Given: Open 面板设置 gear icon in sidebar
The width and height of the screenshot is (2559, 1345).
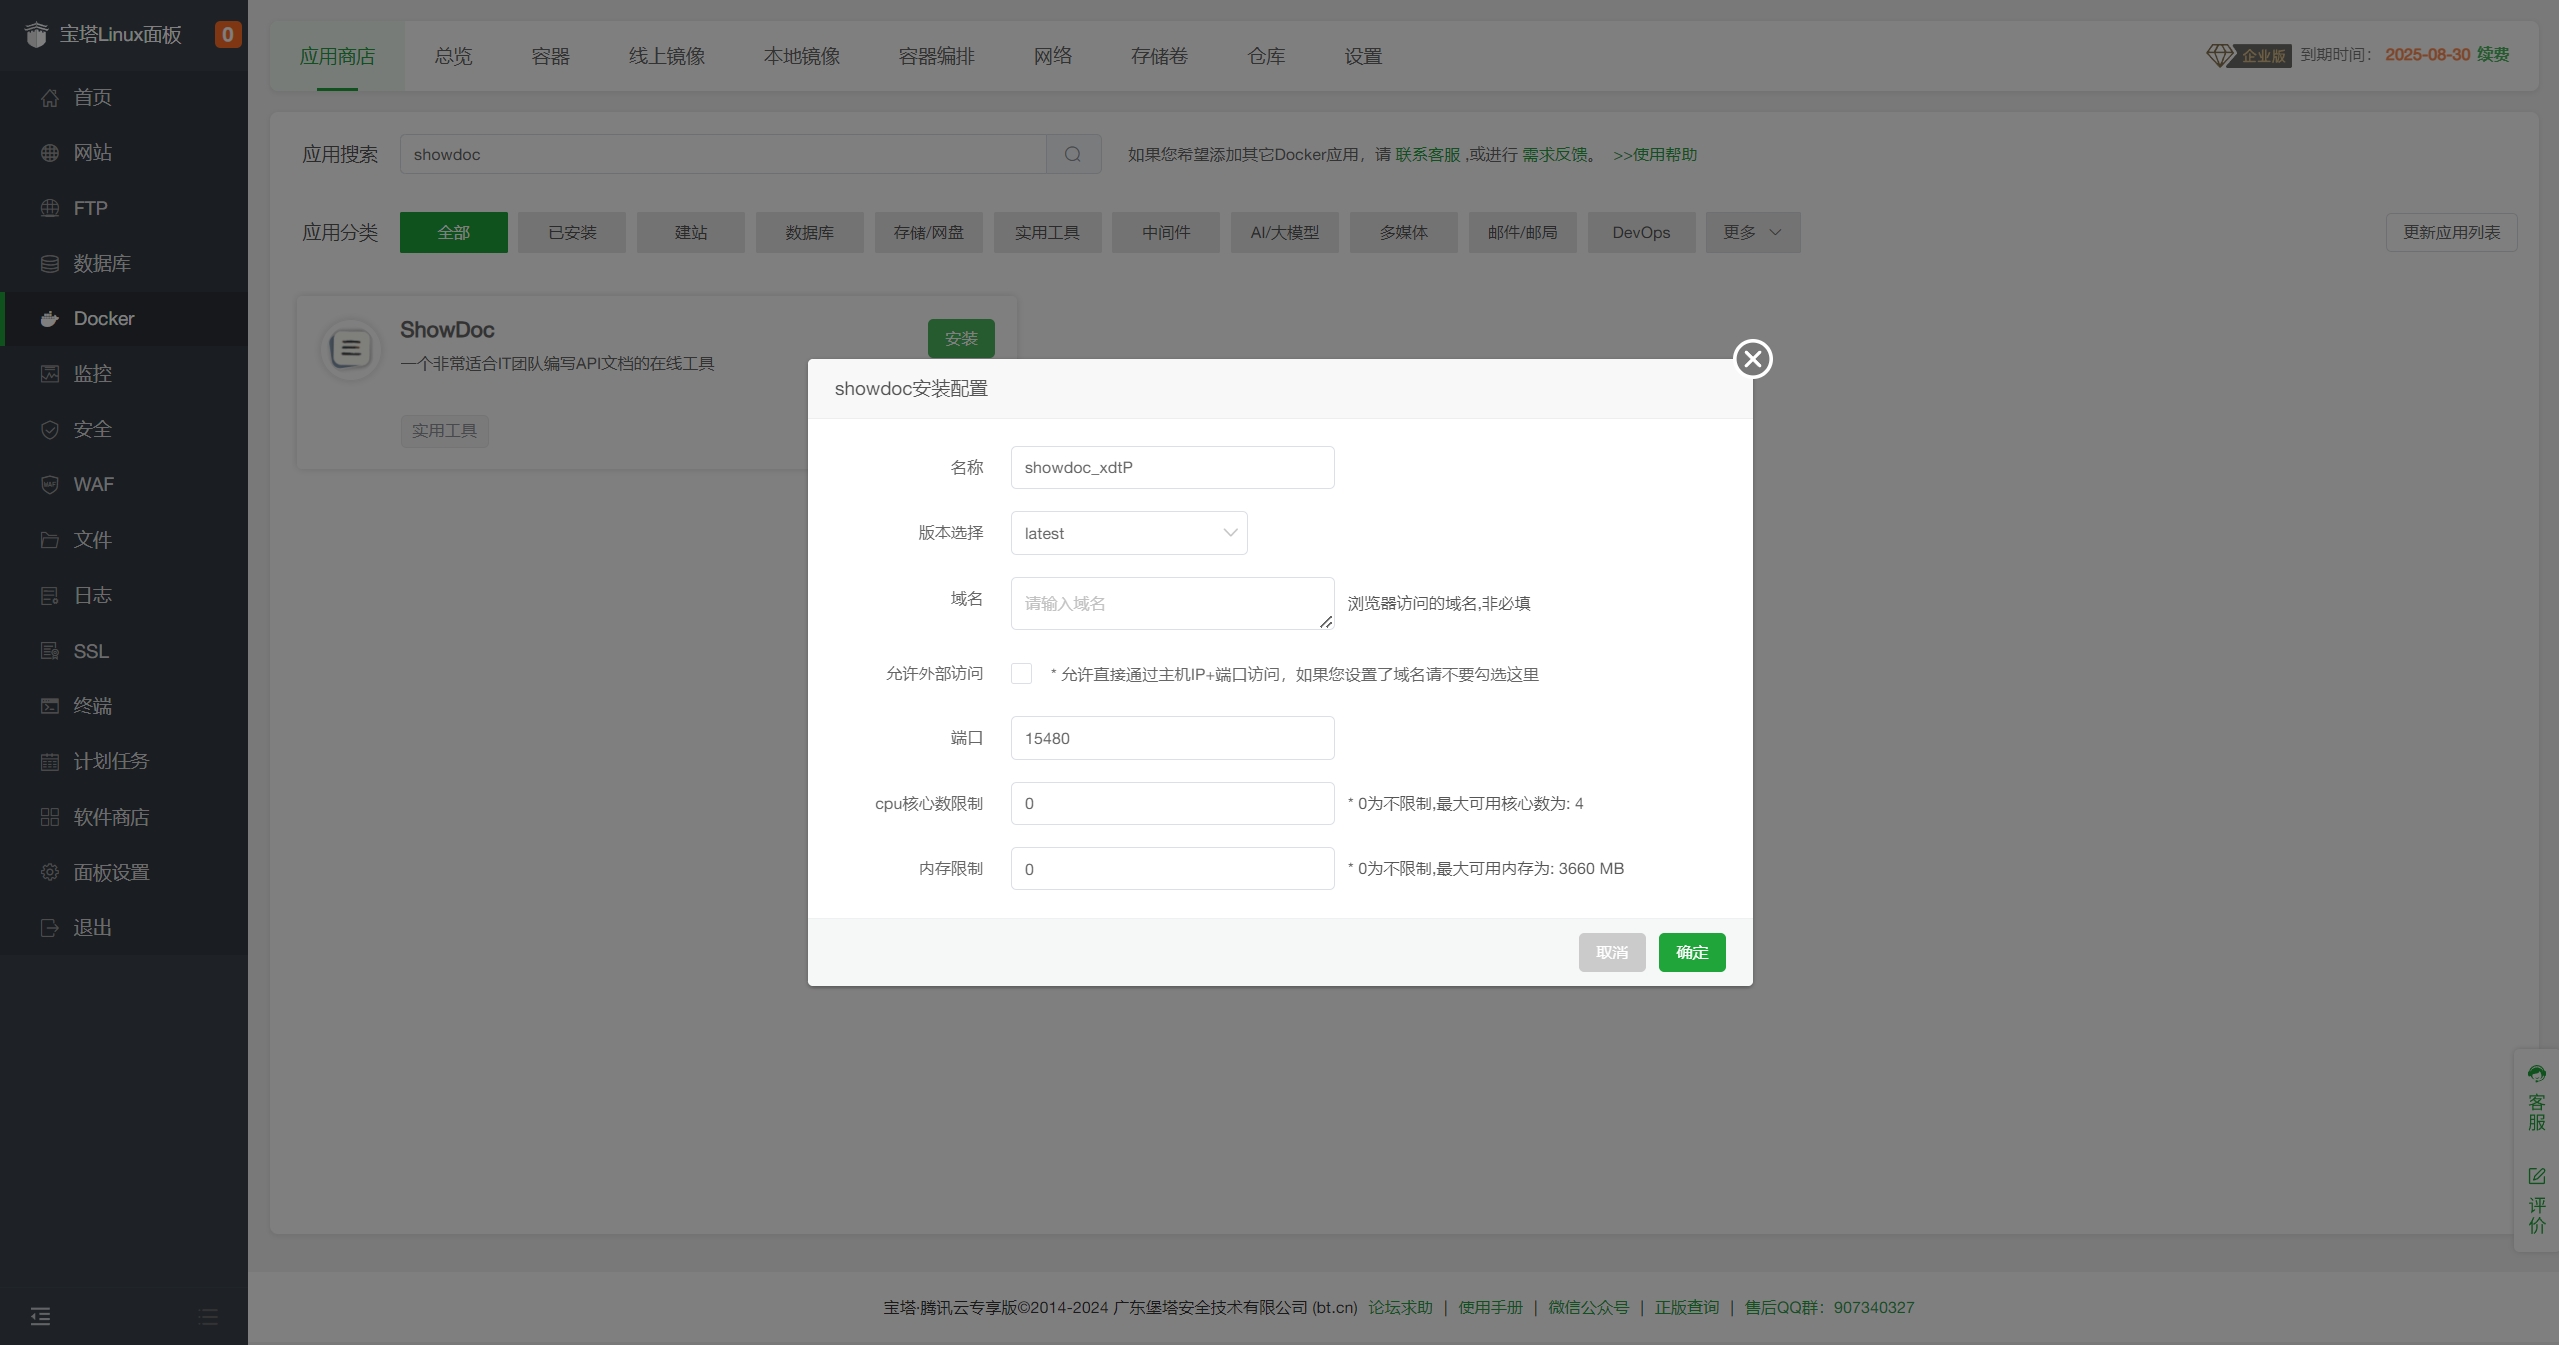Looking at the screenshot, I should [x=50, y=872].
